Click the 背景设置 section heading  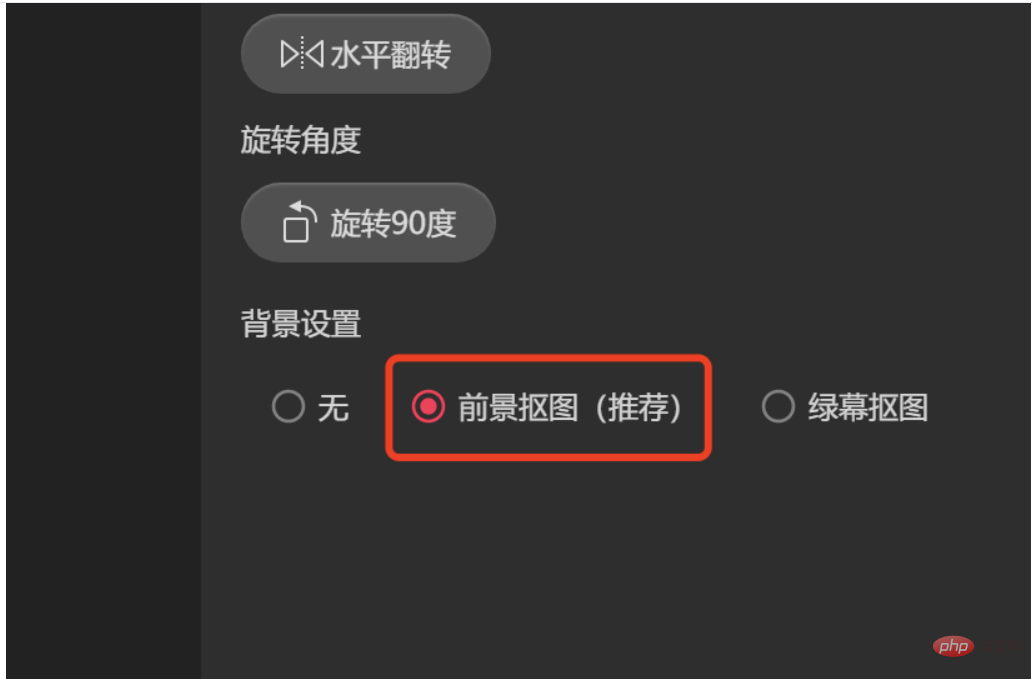(x=301, y=324)
